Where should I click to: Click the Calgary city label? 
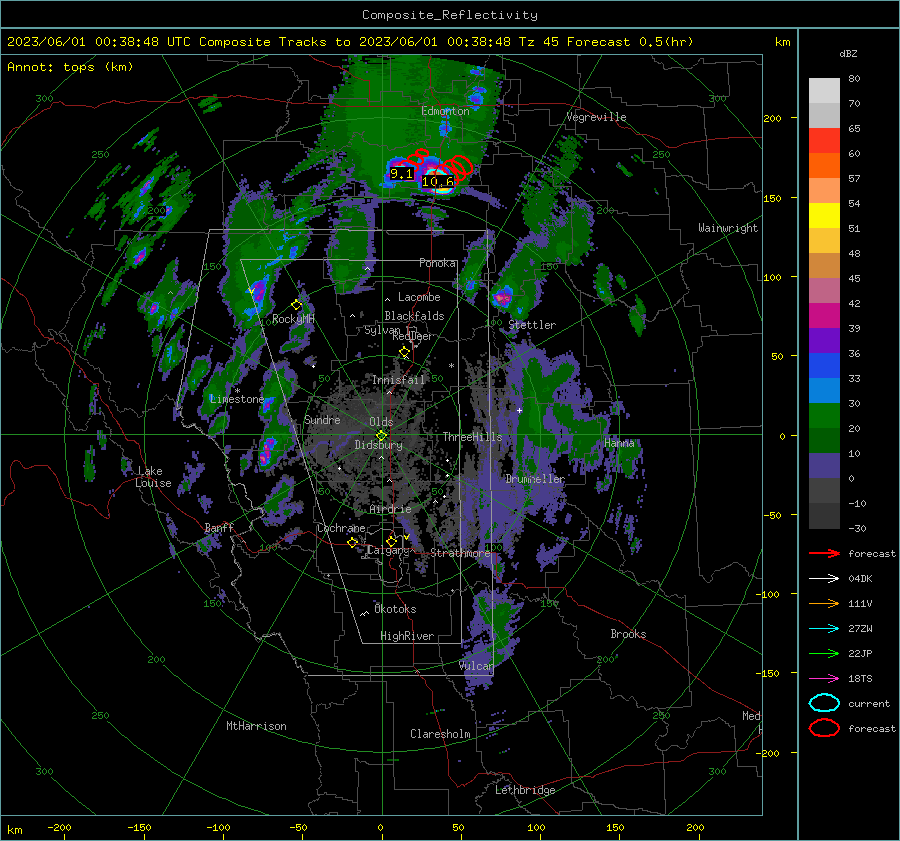tap(388, 551)
